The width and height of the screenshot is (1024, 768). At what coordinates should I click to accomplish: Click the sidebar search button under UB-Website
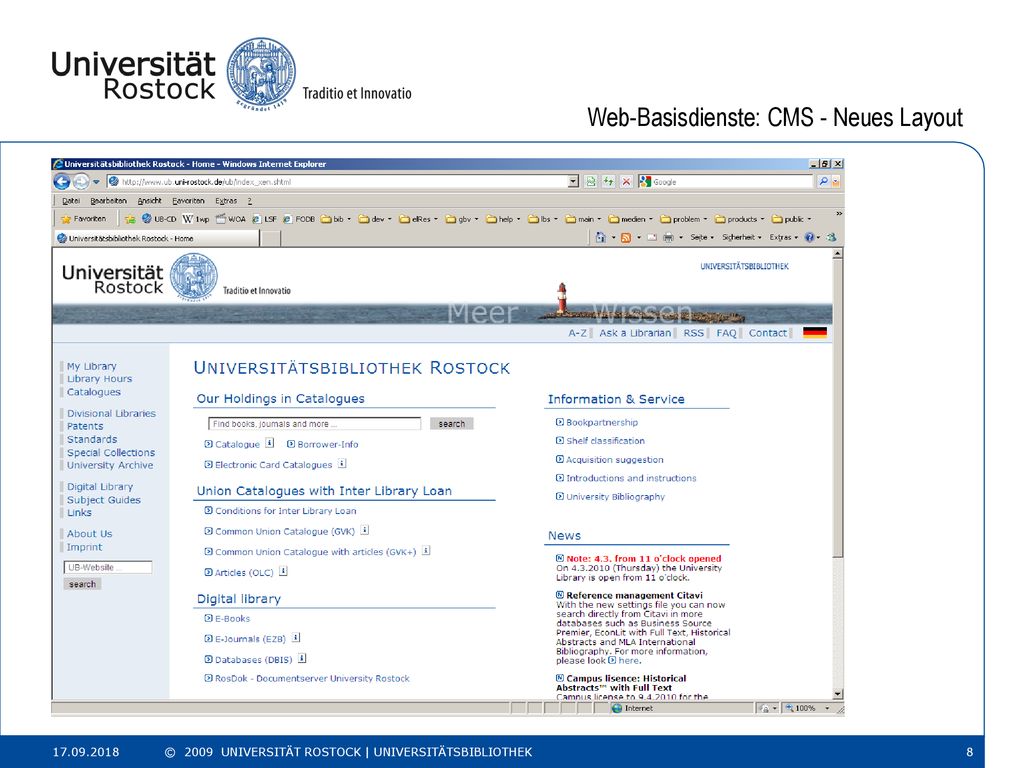82,584
